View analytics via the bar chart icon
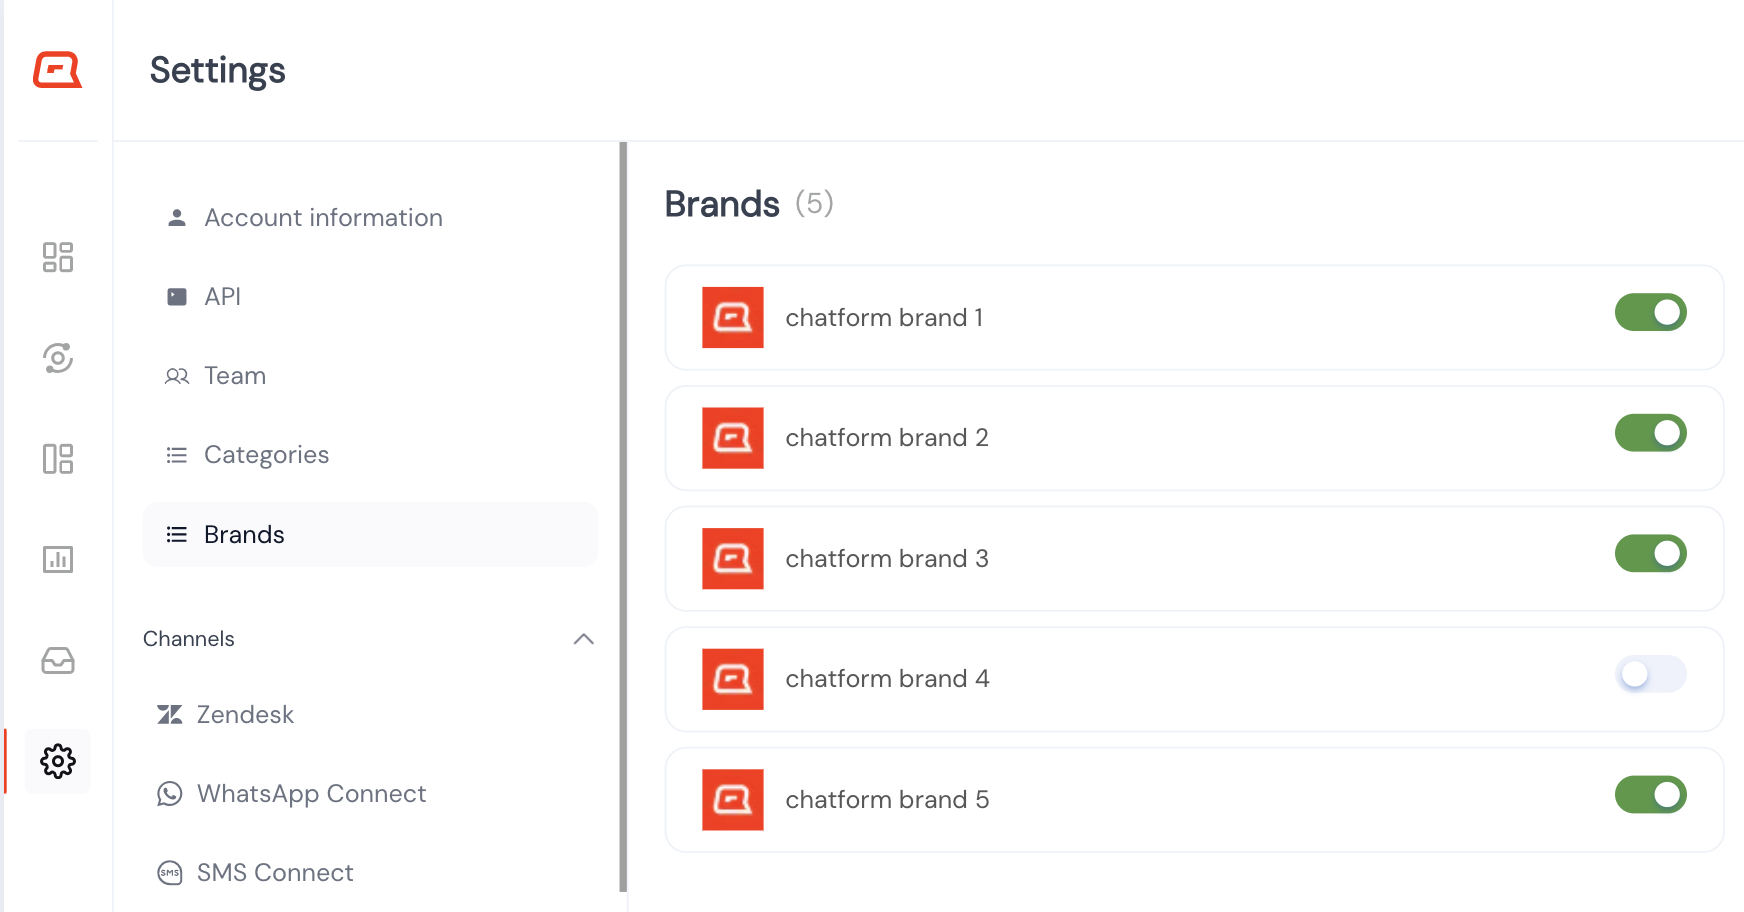The width and height of the screenshot is (1744, 912). pyautogui.click(x=57, y=559)
